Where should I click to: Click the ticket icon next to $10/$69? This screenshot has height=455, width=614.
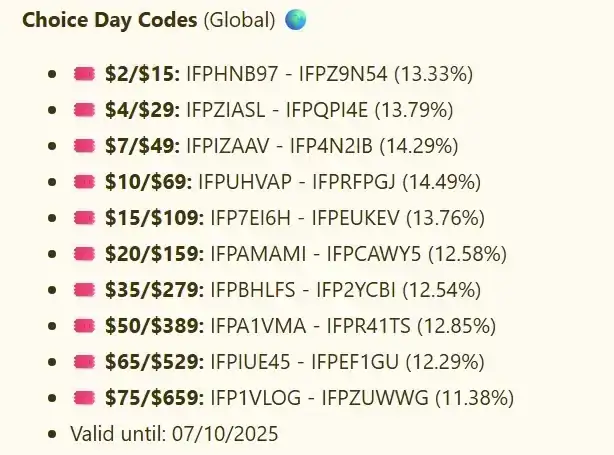84,182
